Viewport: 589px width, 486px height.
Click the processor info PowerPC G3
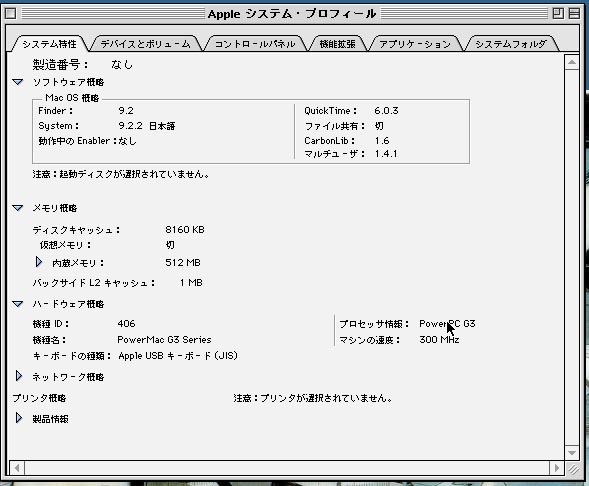pos(447,324)
